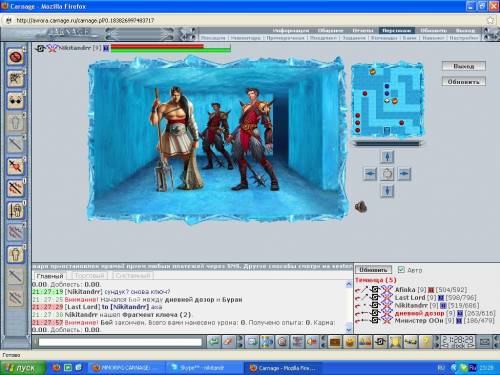Move backward with the down arrow
Image resolution: width=500 pixels, height=375 pixels.
[x=387, y=191]
